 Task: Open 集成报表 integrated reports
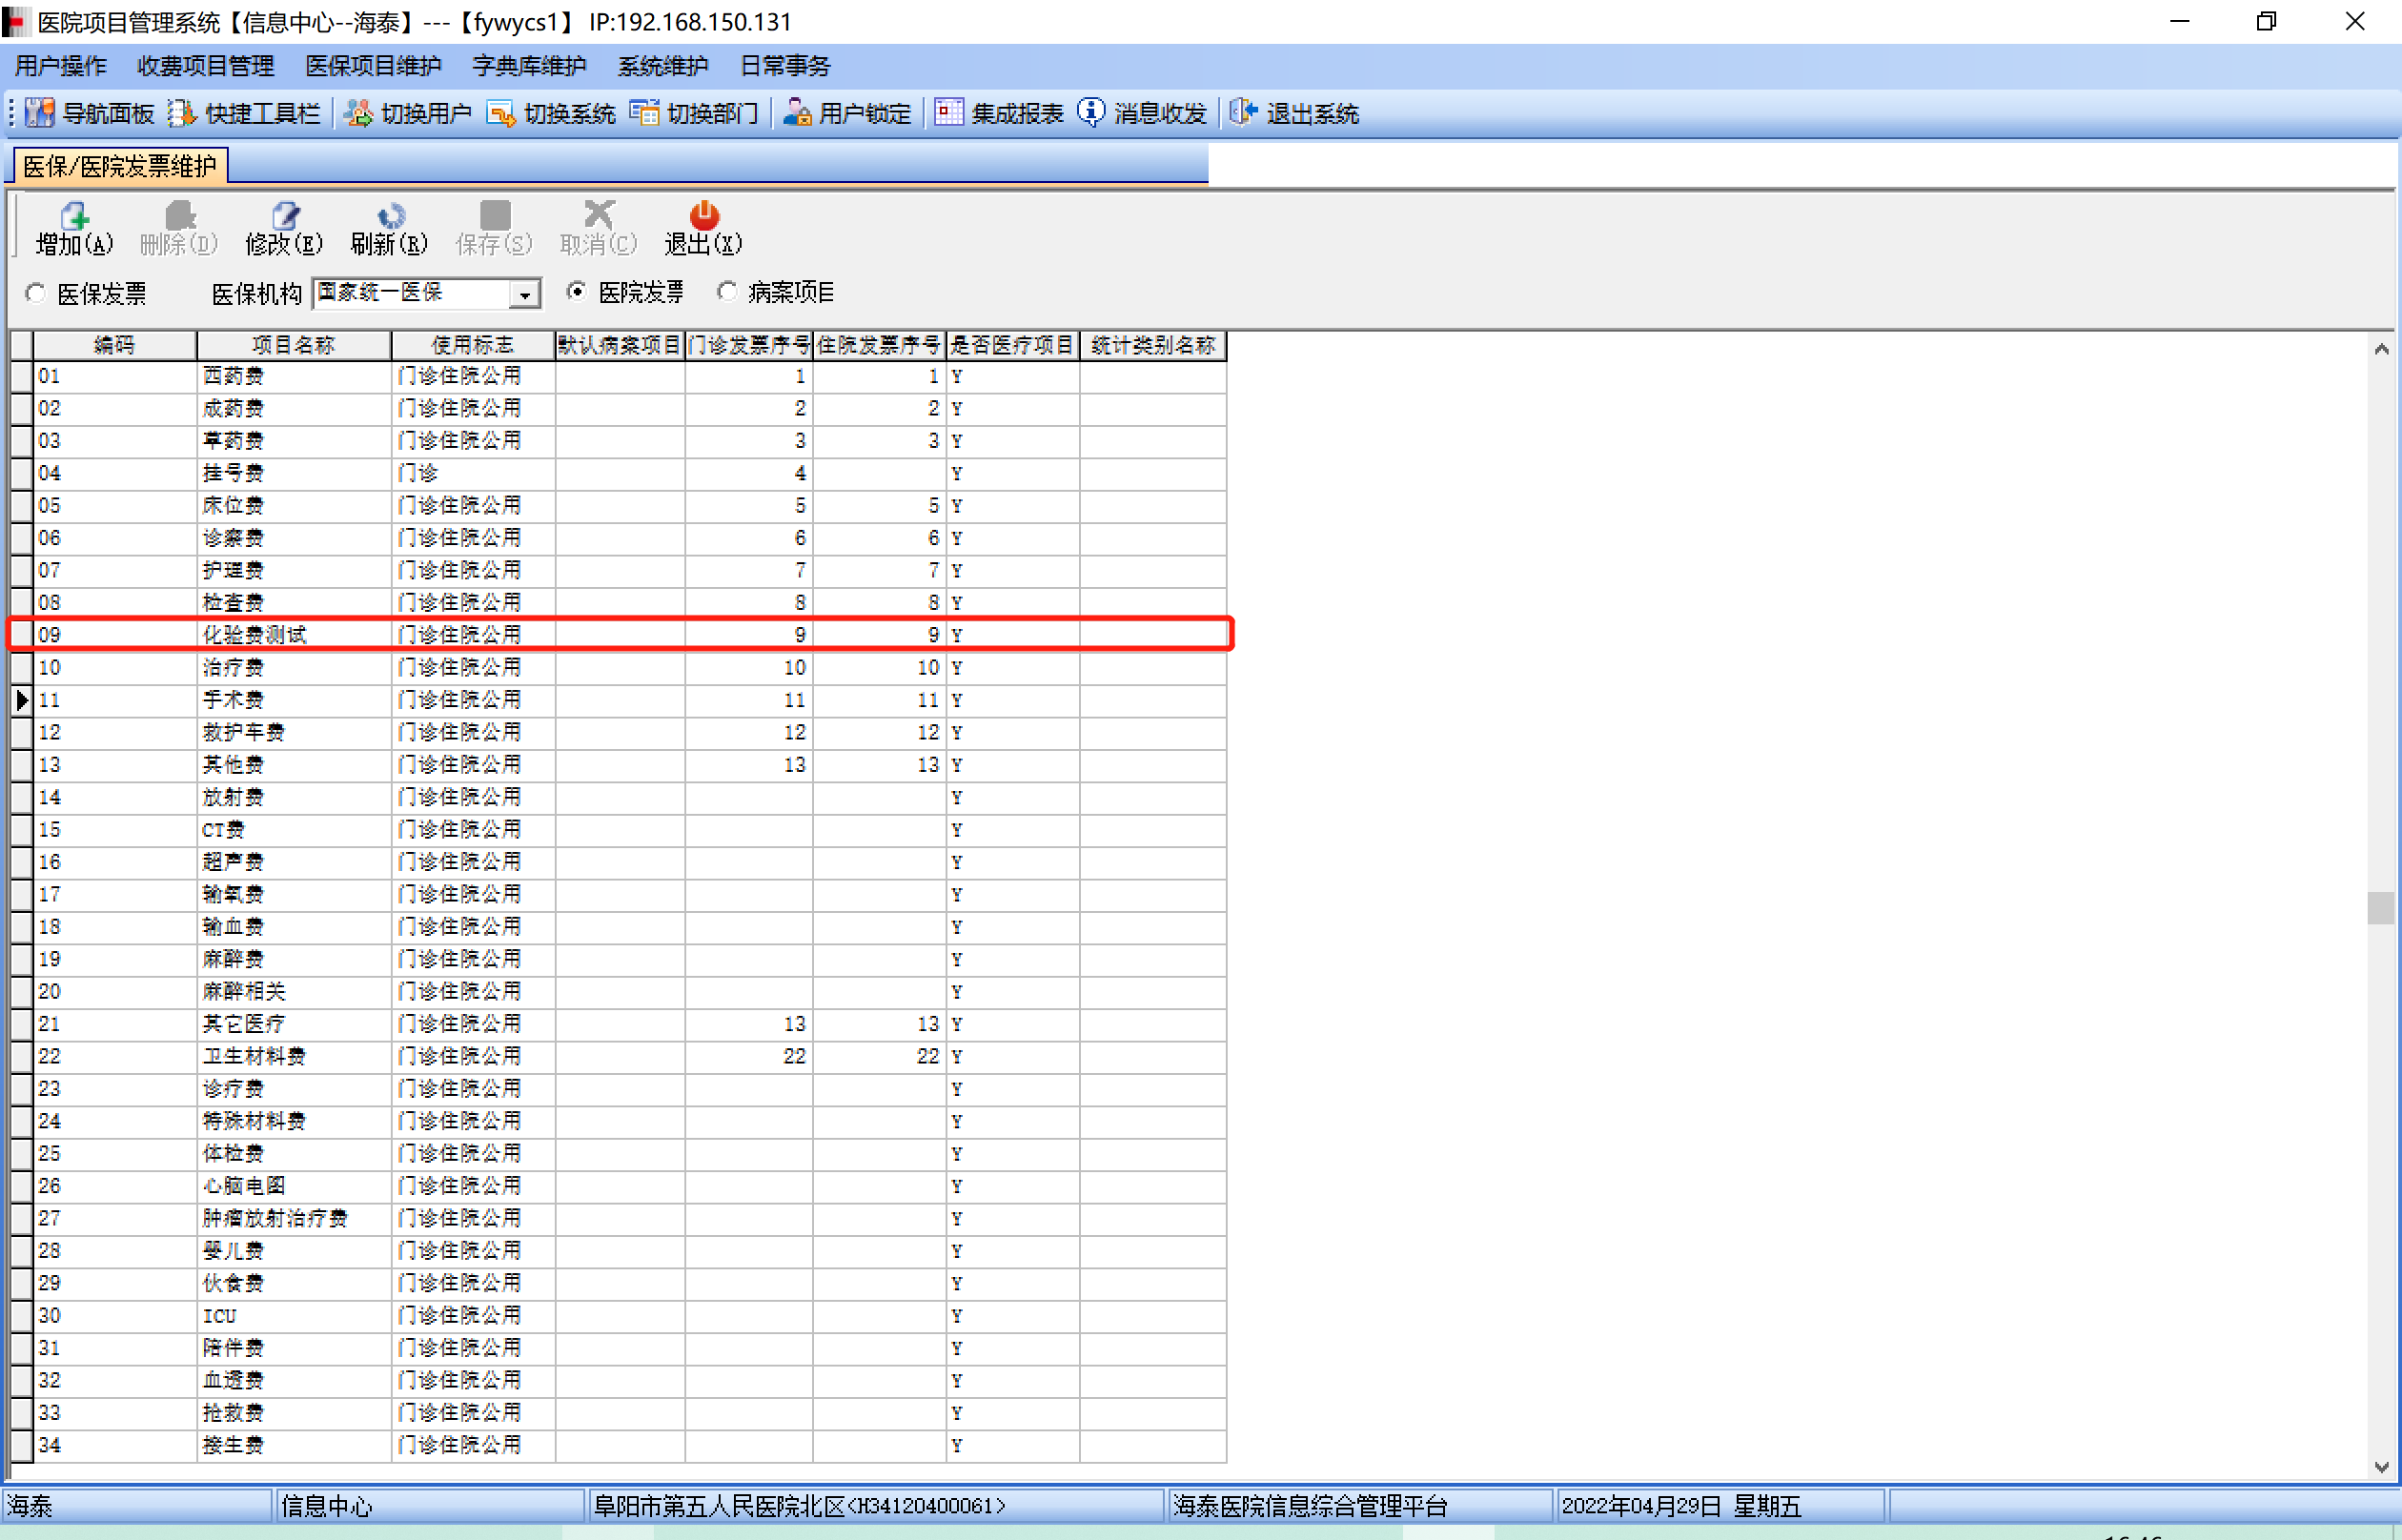[998, 113]
